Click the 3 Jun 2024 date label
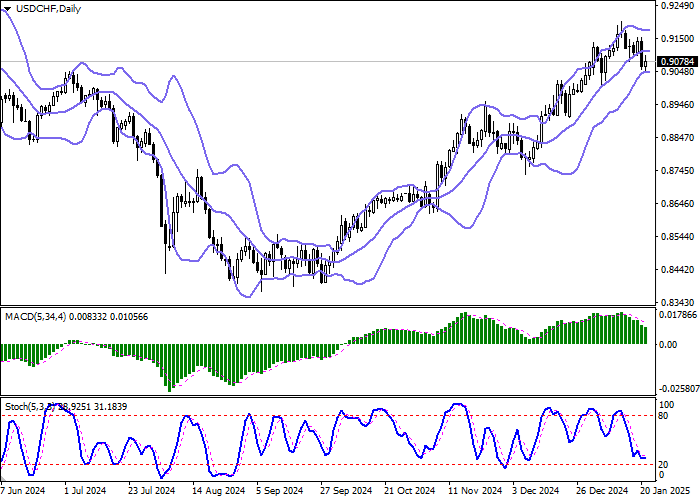700x500 pixels. pyautogui.click(x=23, y=491)
